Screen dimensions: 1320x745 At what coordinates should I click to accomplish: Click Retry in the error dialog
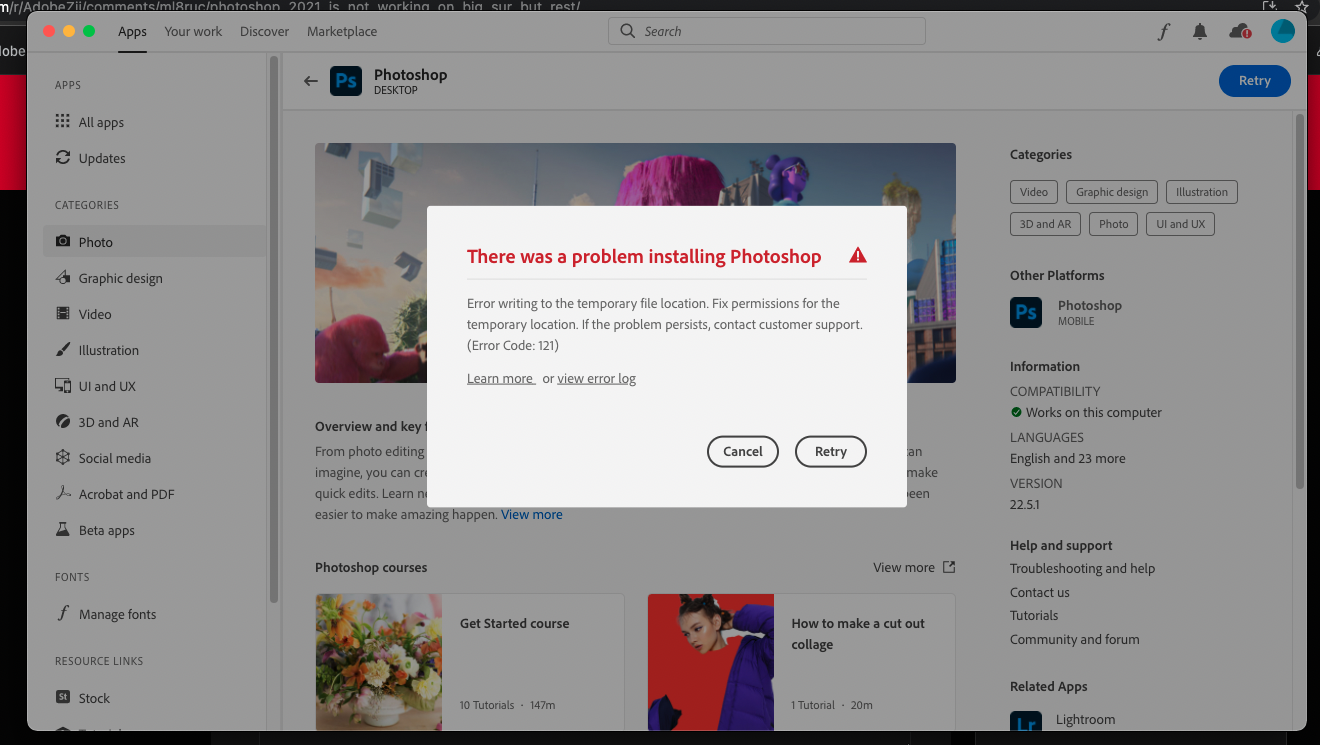point(831,451)
